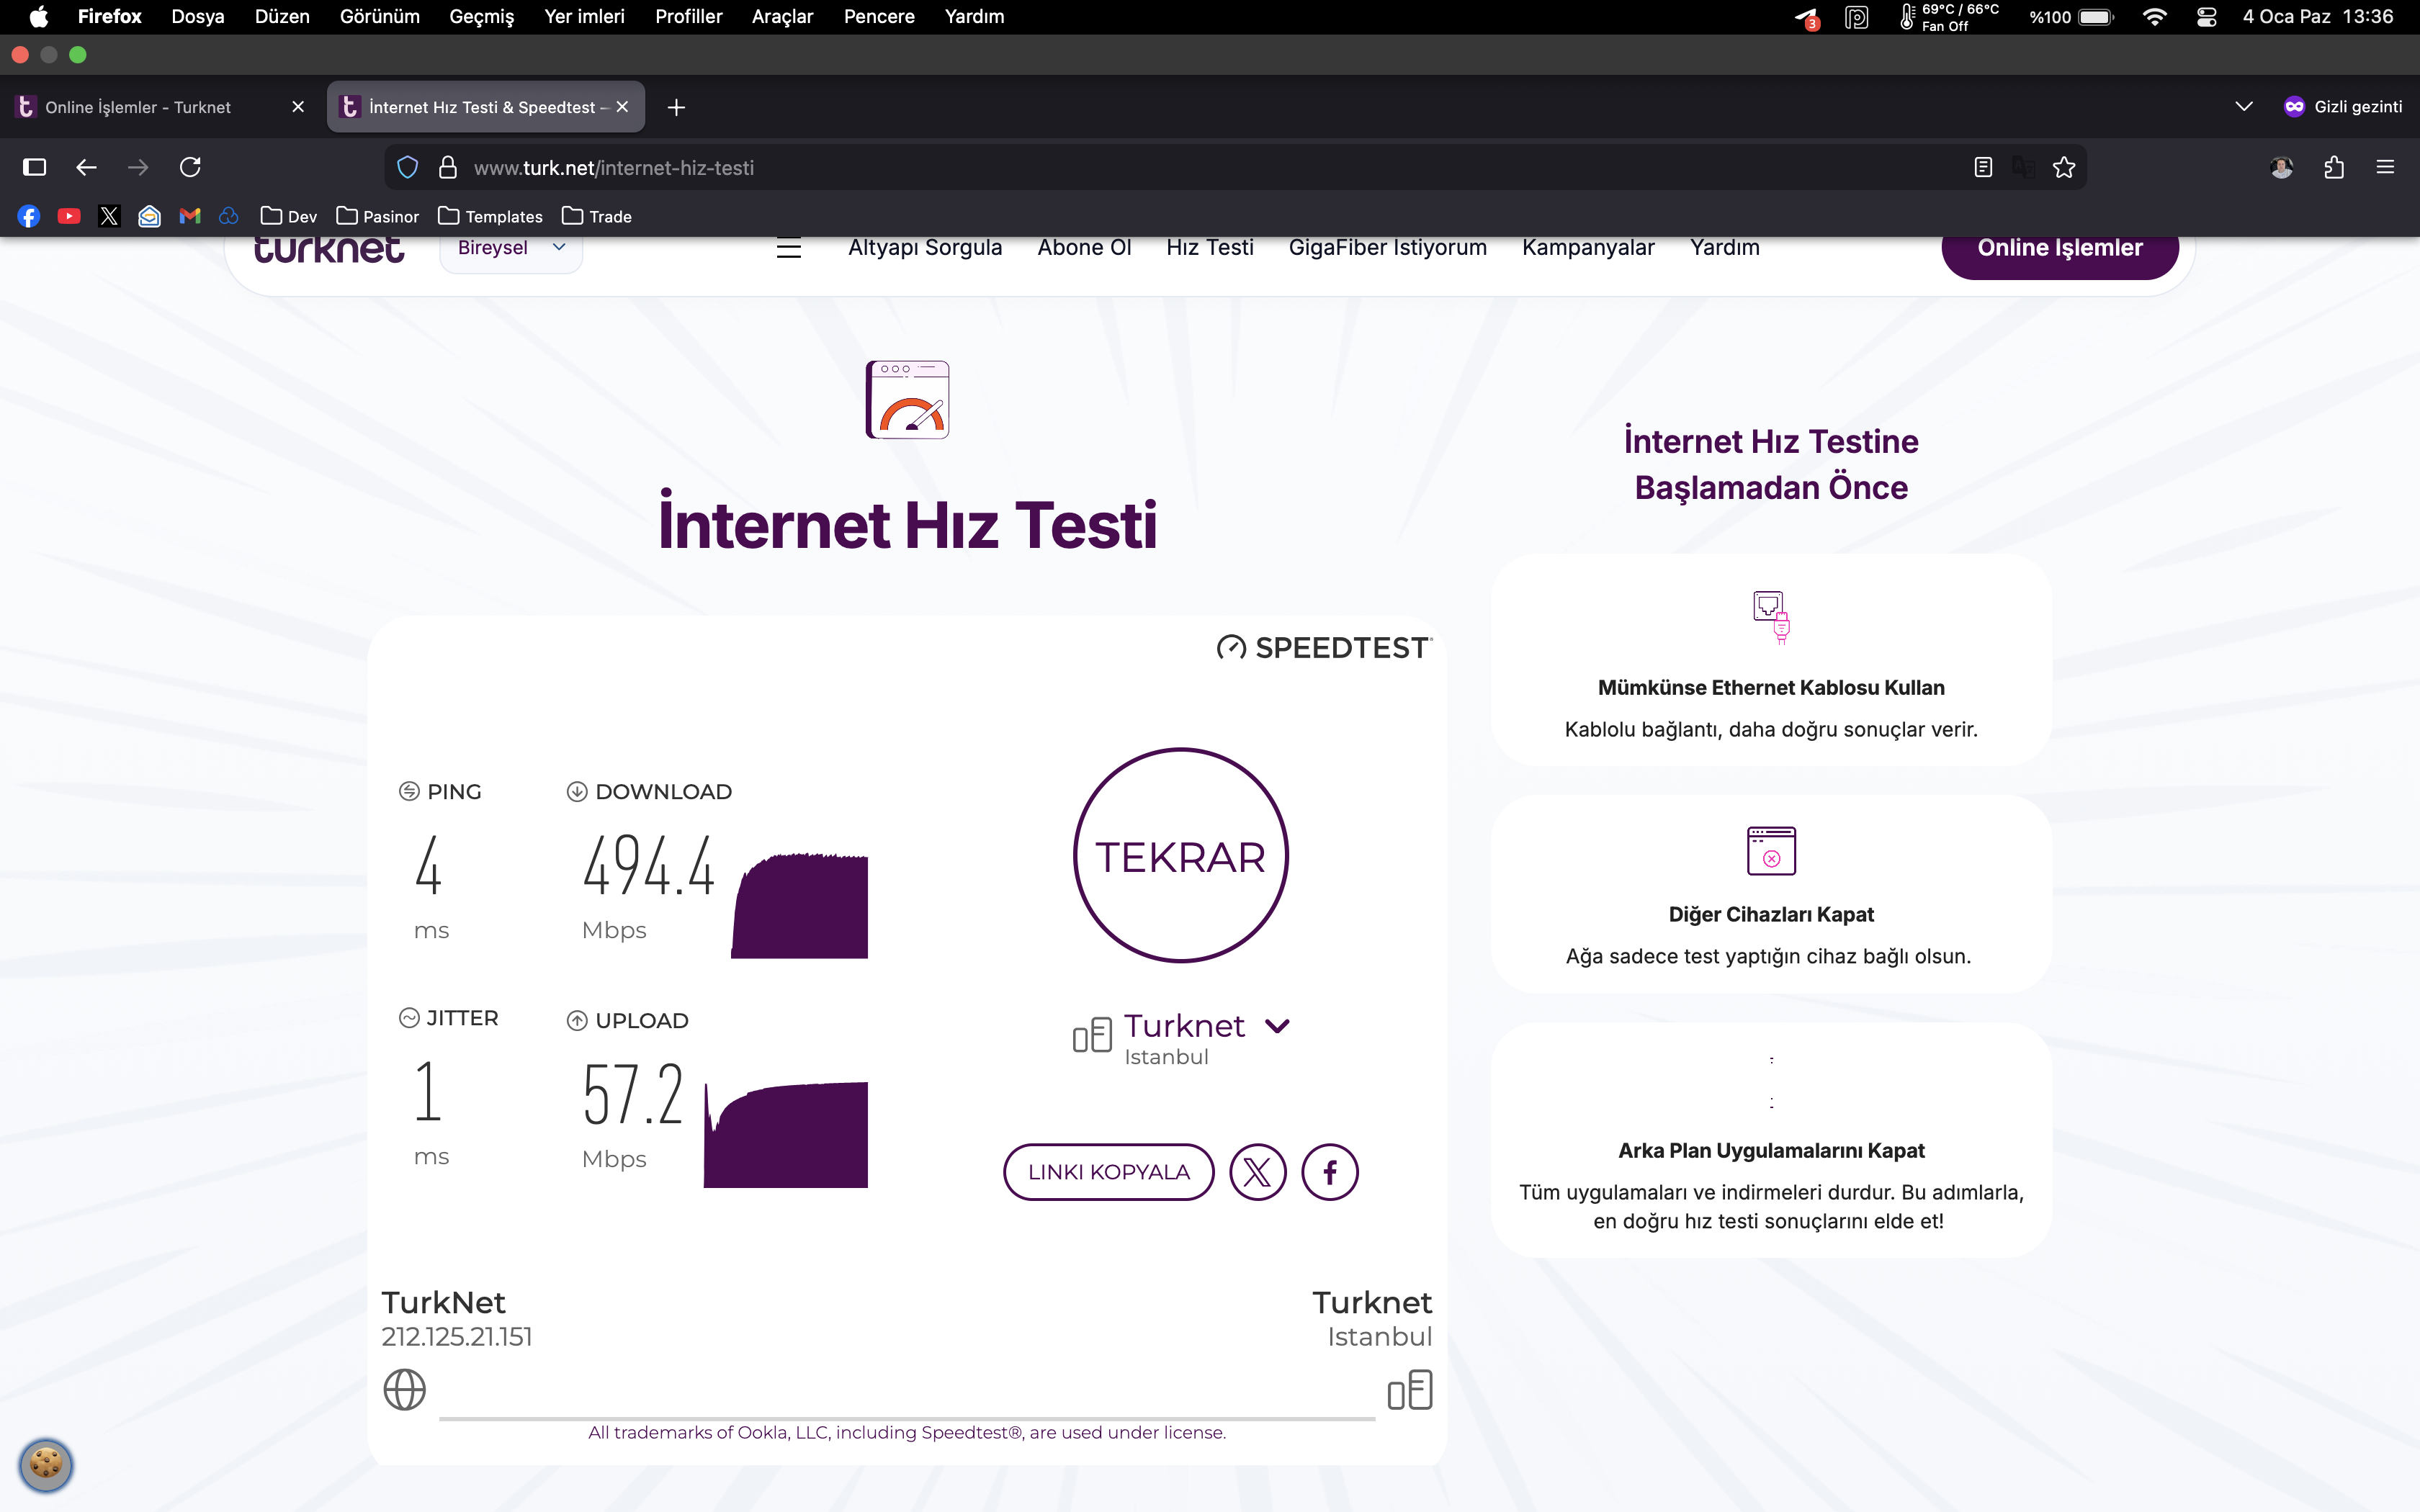
Task: Open list all tabs chevron
Action: click(2244, 107)
